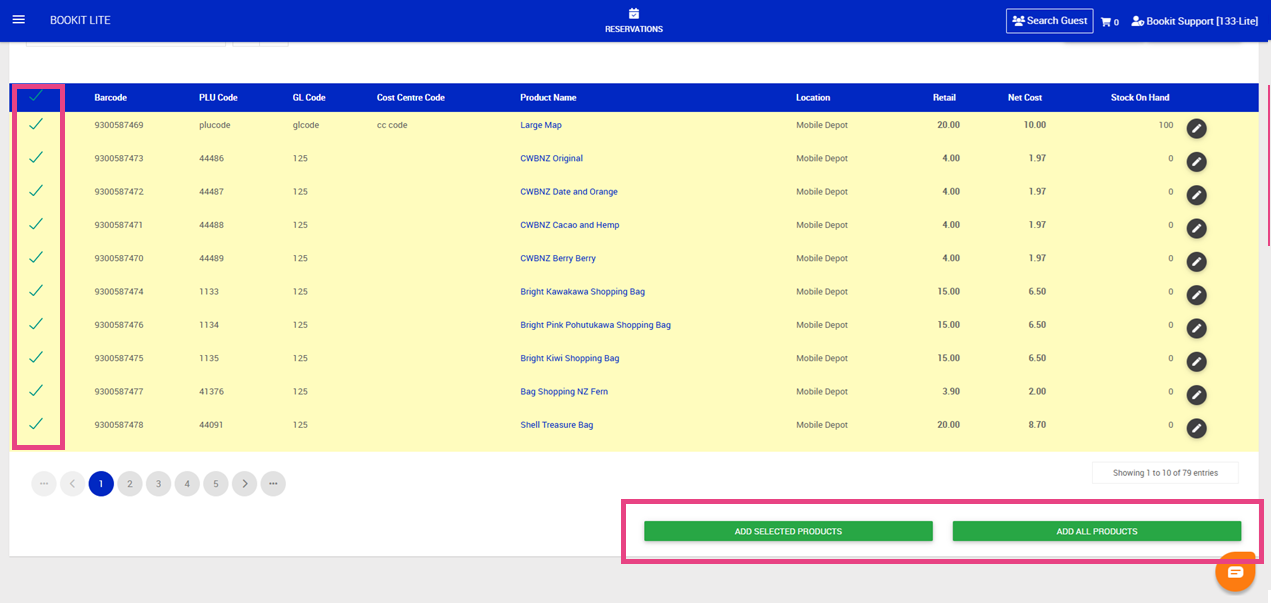Sort by Net Cost column header

[1025, 98]
